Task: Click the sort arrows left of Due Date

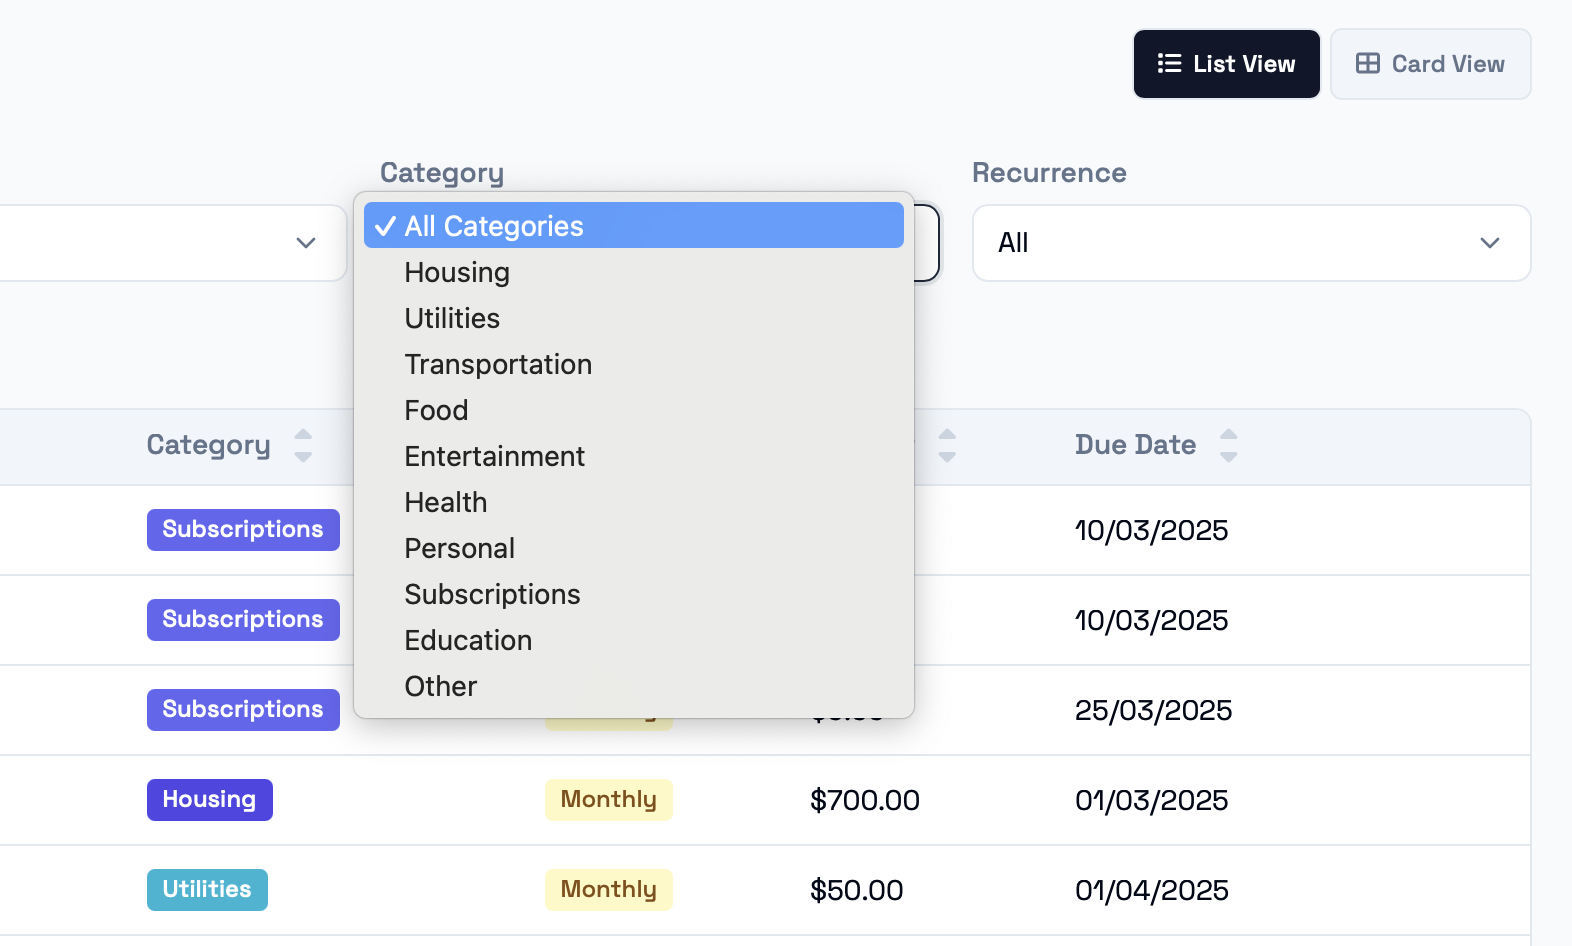Action: [x=947, y=445]
